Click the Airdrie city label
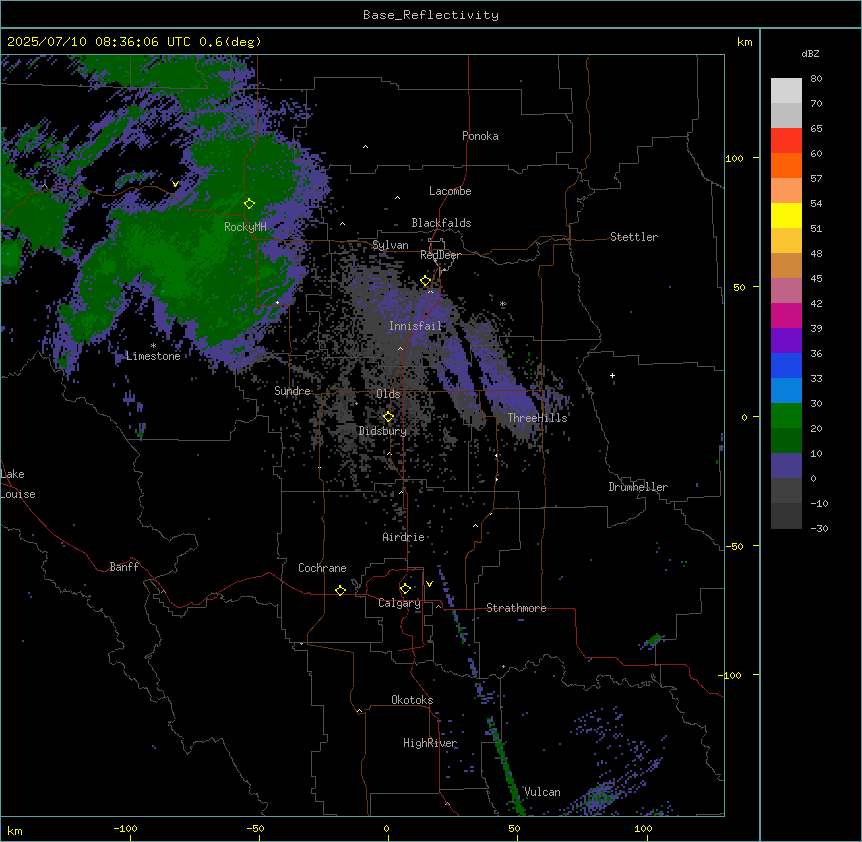 coord(403,537)
